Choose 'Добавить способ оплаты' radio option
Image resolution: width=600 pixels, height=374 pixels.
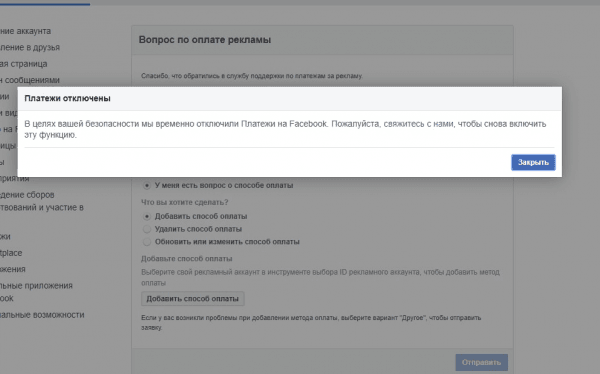147,216
